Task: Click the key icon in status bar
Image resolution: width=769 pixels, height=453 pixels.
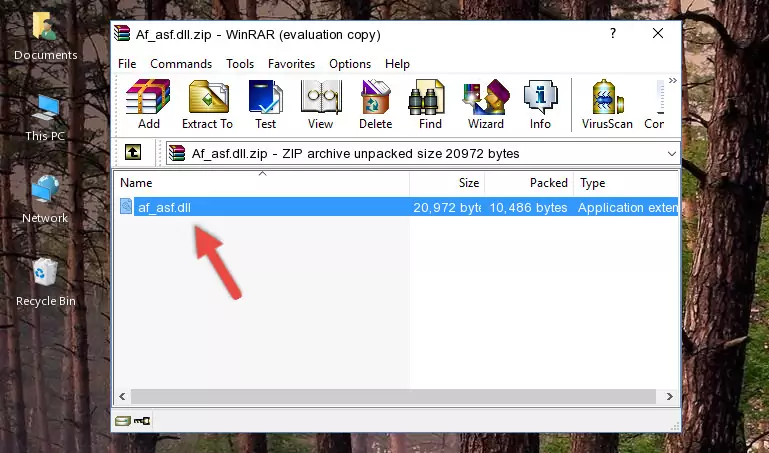Action: tap(142, 421)
